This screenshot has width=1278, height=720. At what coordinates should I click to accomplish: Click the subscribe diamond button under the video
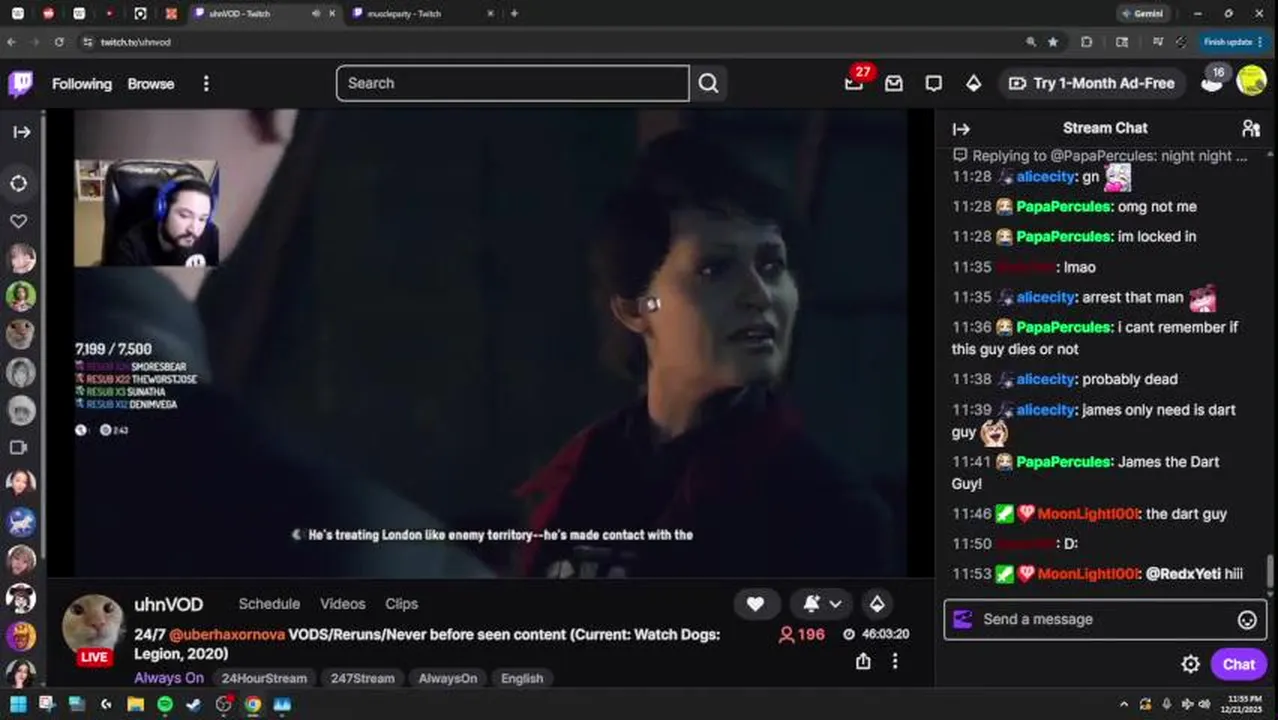877,604
